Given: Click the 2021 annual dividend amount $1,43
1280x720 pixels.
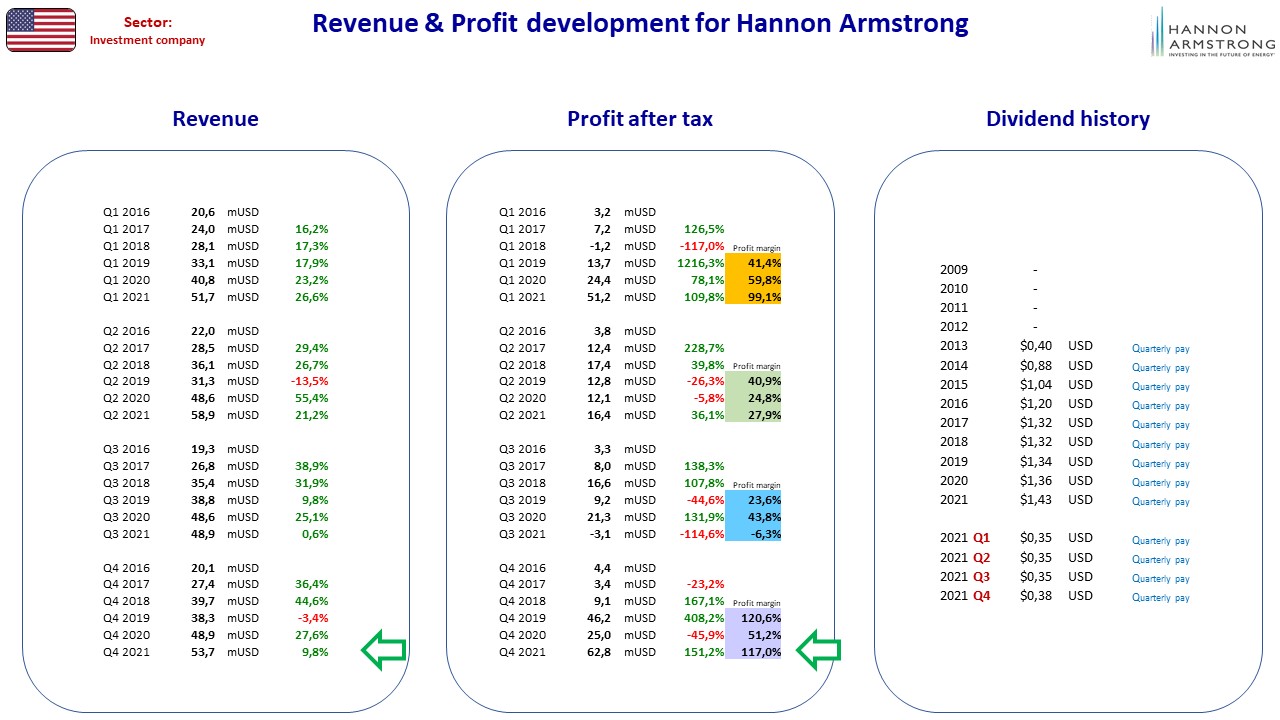Looking at the screenshot, I should (1036, 500).
